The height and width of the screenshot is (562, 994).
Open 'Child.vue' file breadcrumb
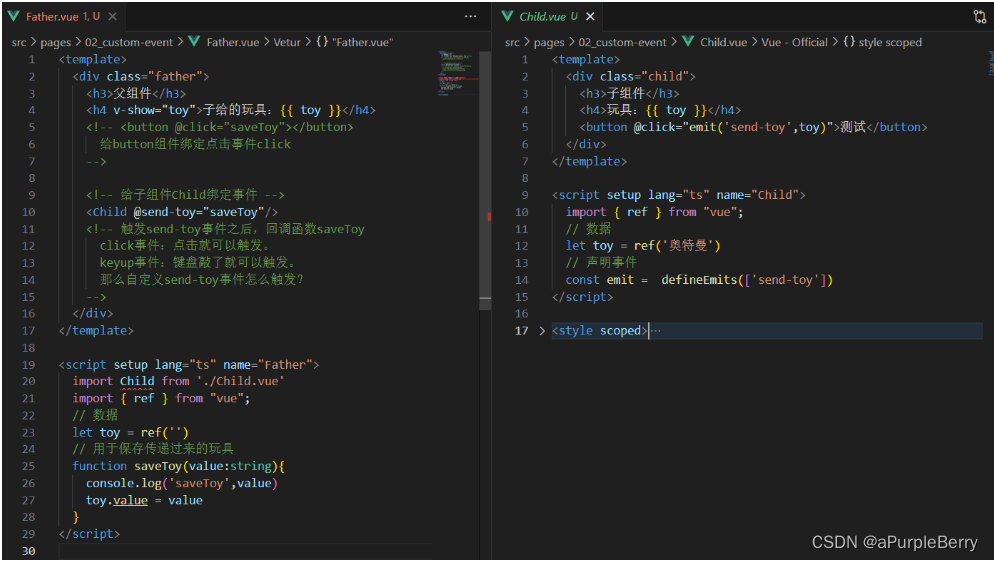pos(723,42)
